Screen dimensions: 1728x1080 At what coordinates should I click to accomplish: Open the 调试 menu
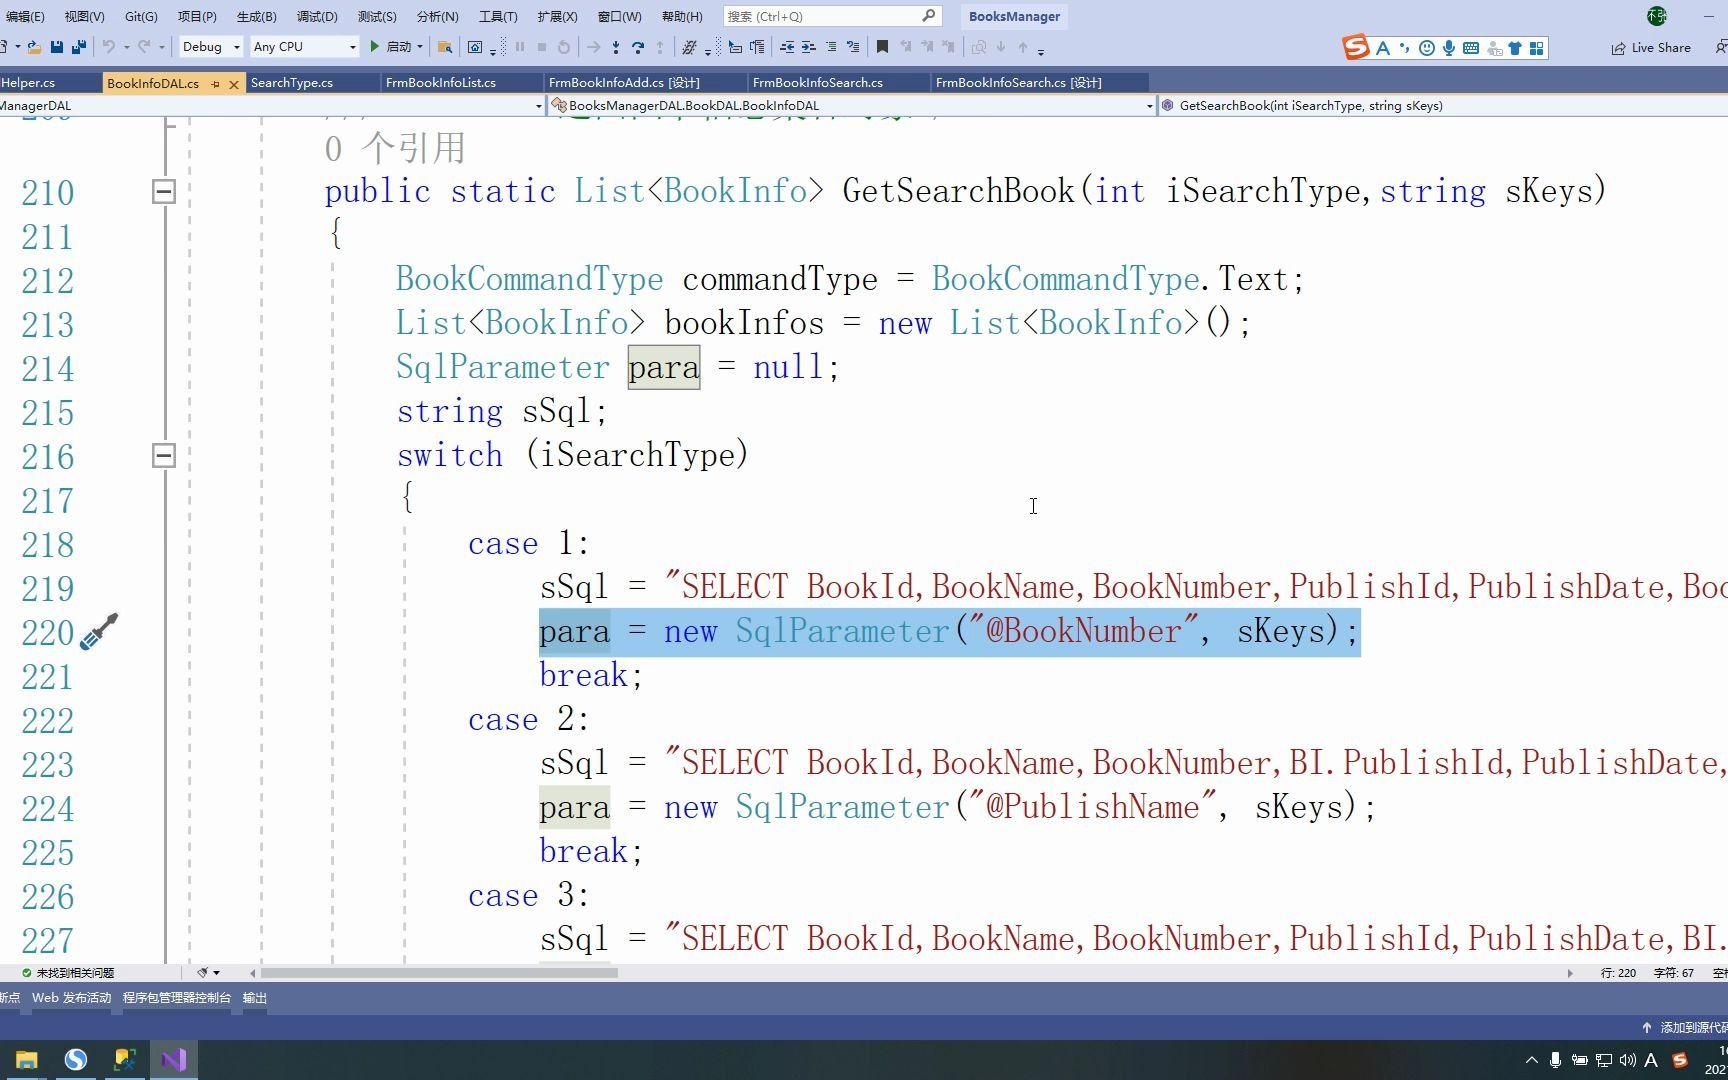(x=316, y=16)
